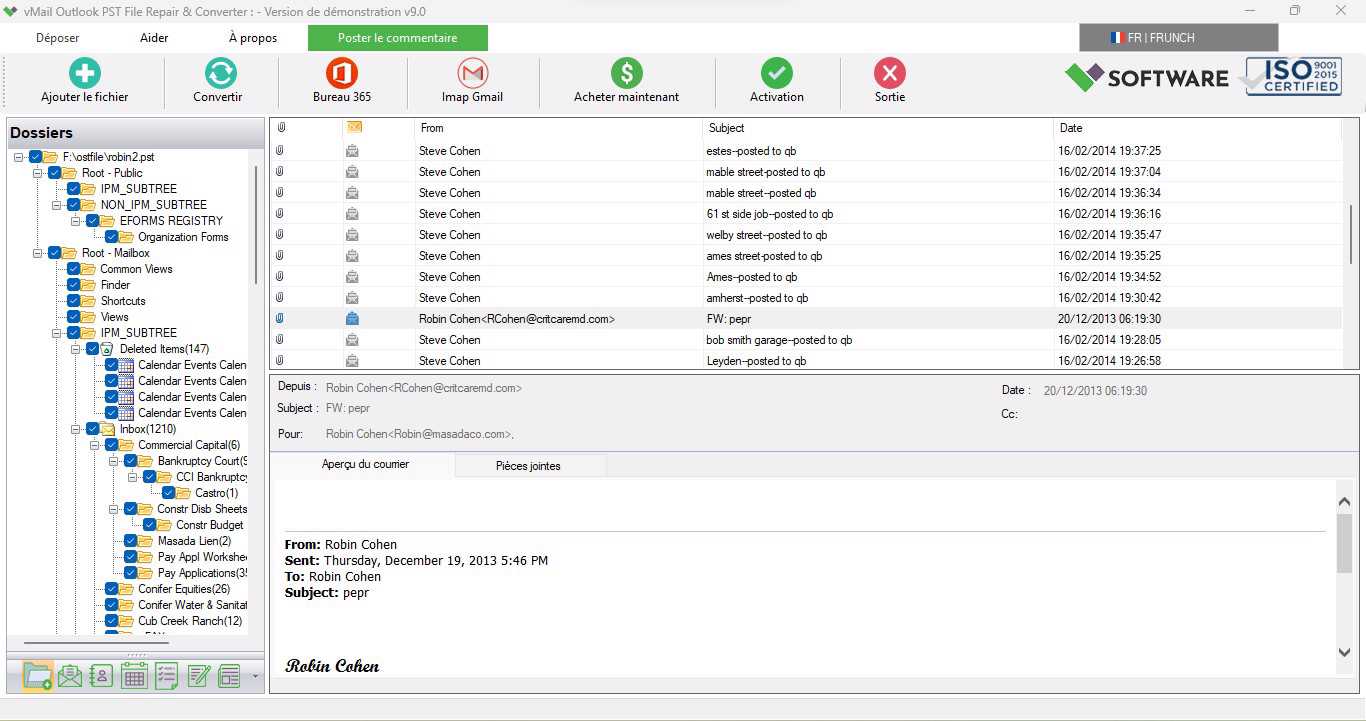The image size is (1366, 721).
Task: Uncheck the EFORMS REGISTRY checkbox
Action: pyautogui.click(x=93, y=221)
